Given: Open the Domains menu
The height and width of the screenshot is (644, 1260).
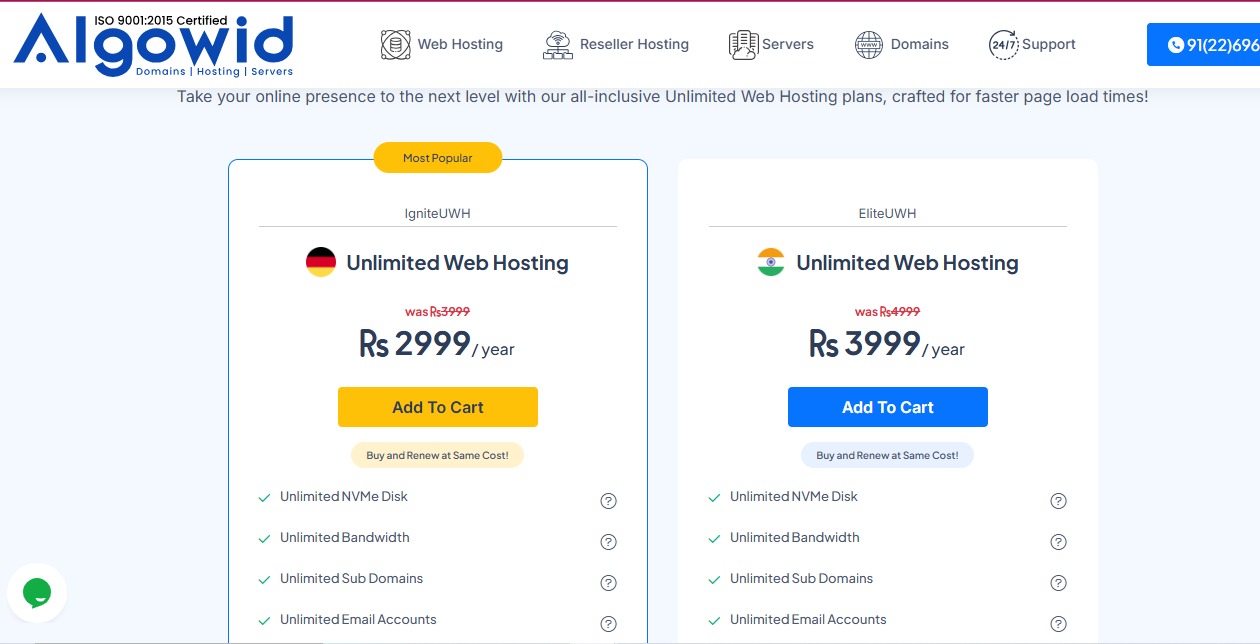Looking at the screenshot, I should point(919,45).
